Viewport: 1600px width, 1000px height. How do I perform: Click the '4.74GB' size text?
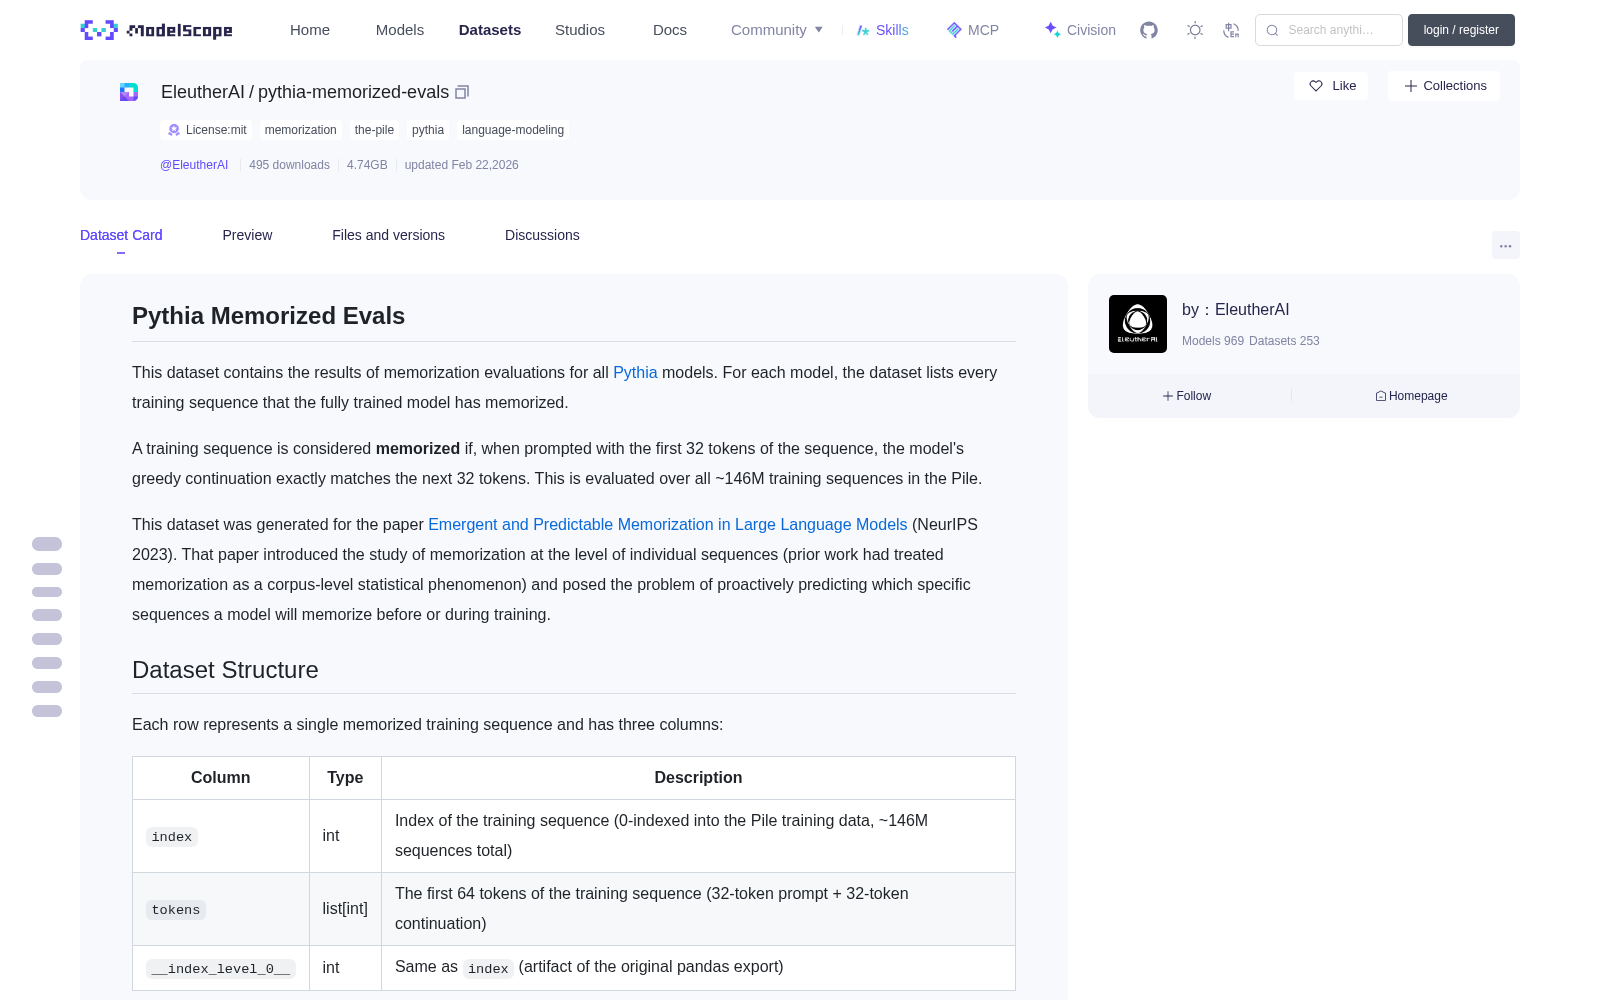(367, 165)
